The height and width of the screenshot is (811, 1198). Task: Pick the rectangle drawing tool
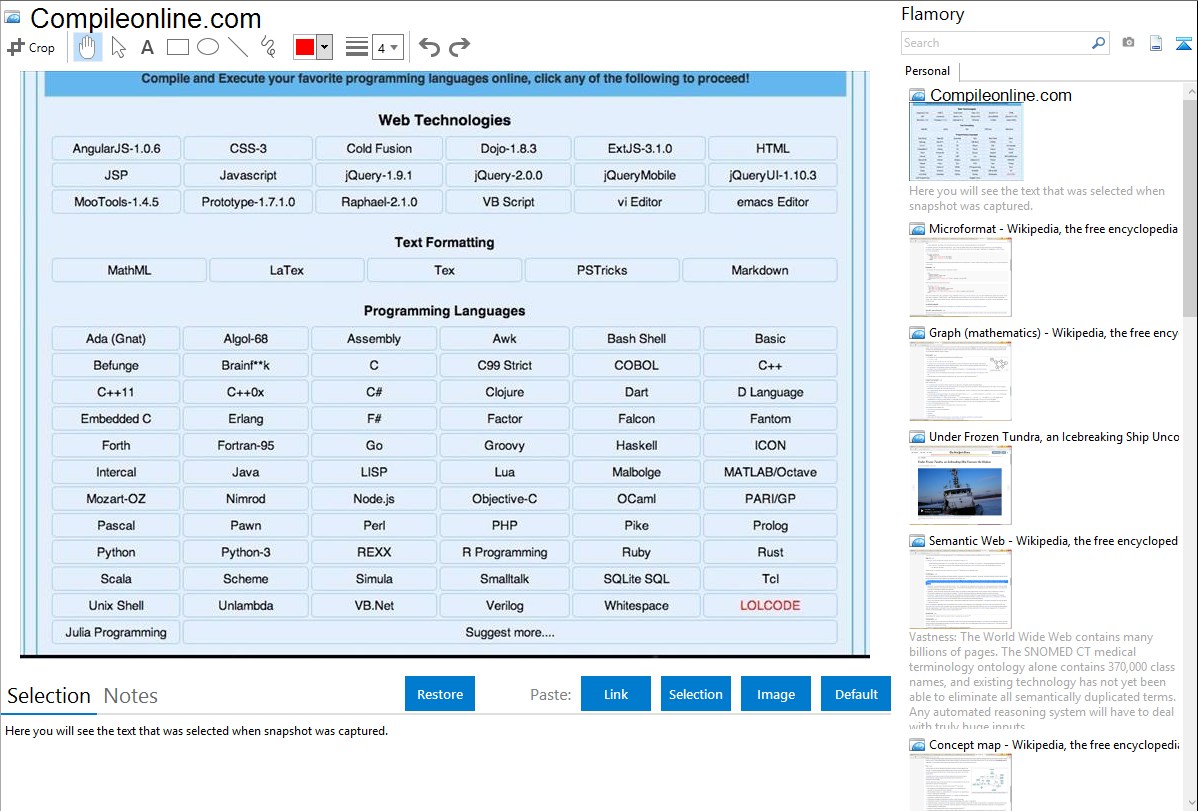coord(177,47)
